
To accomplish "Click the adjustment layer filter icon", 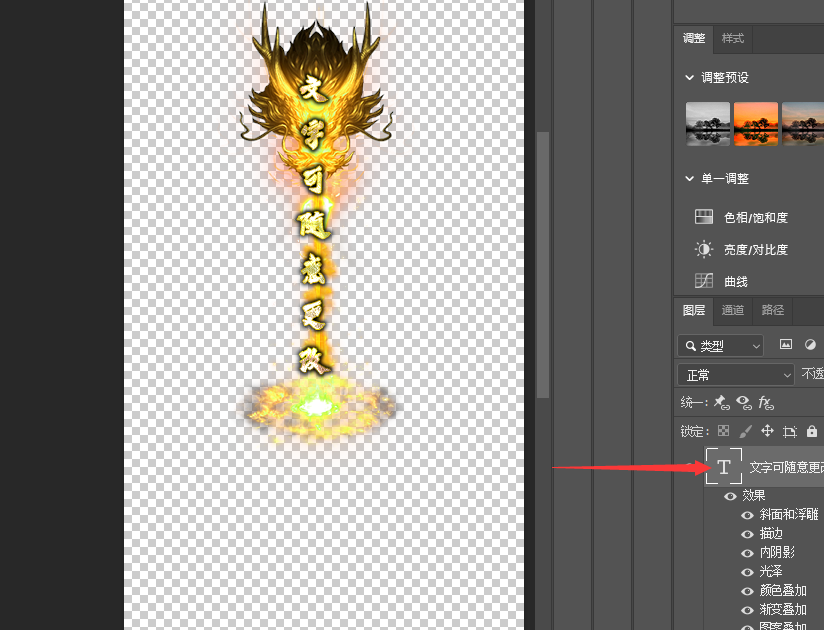I will [810, 345].
